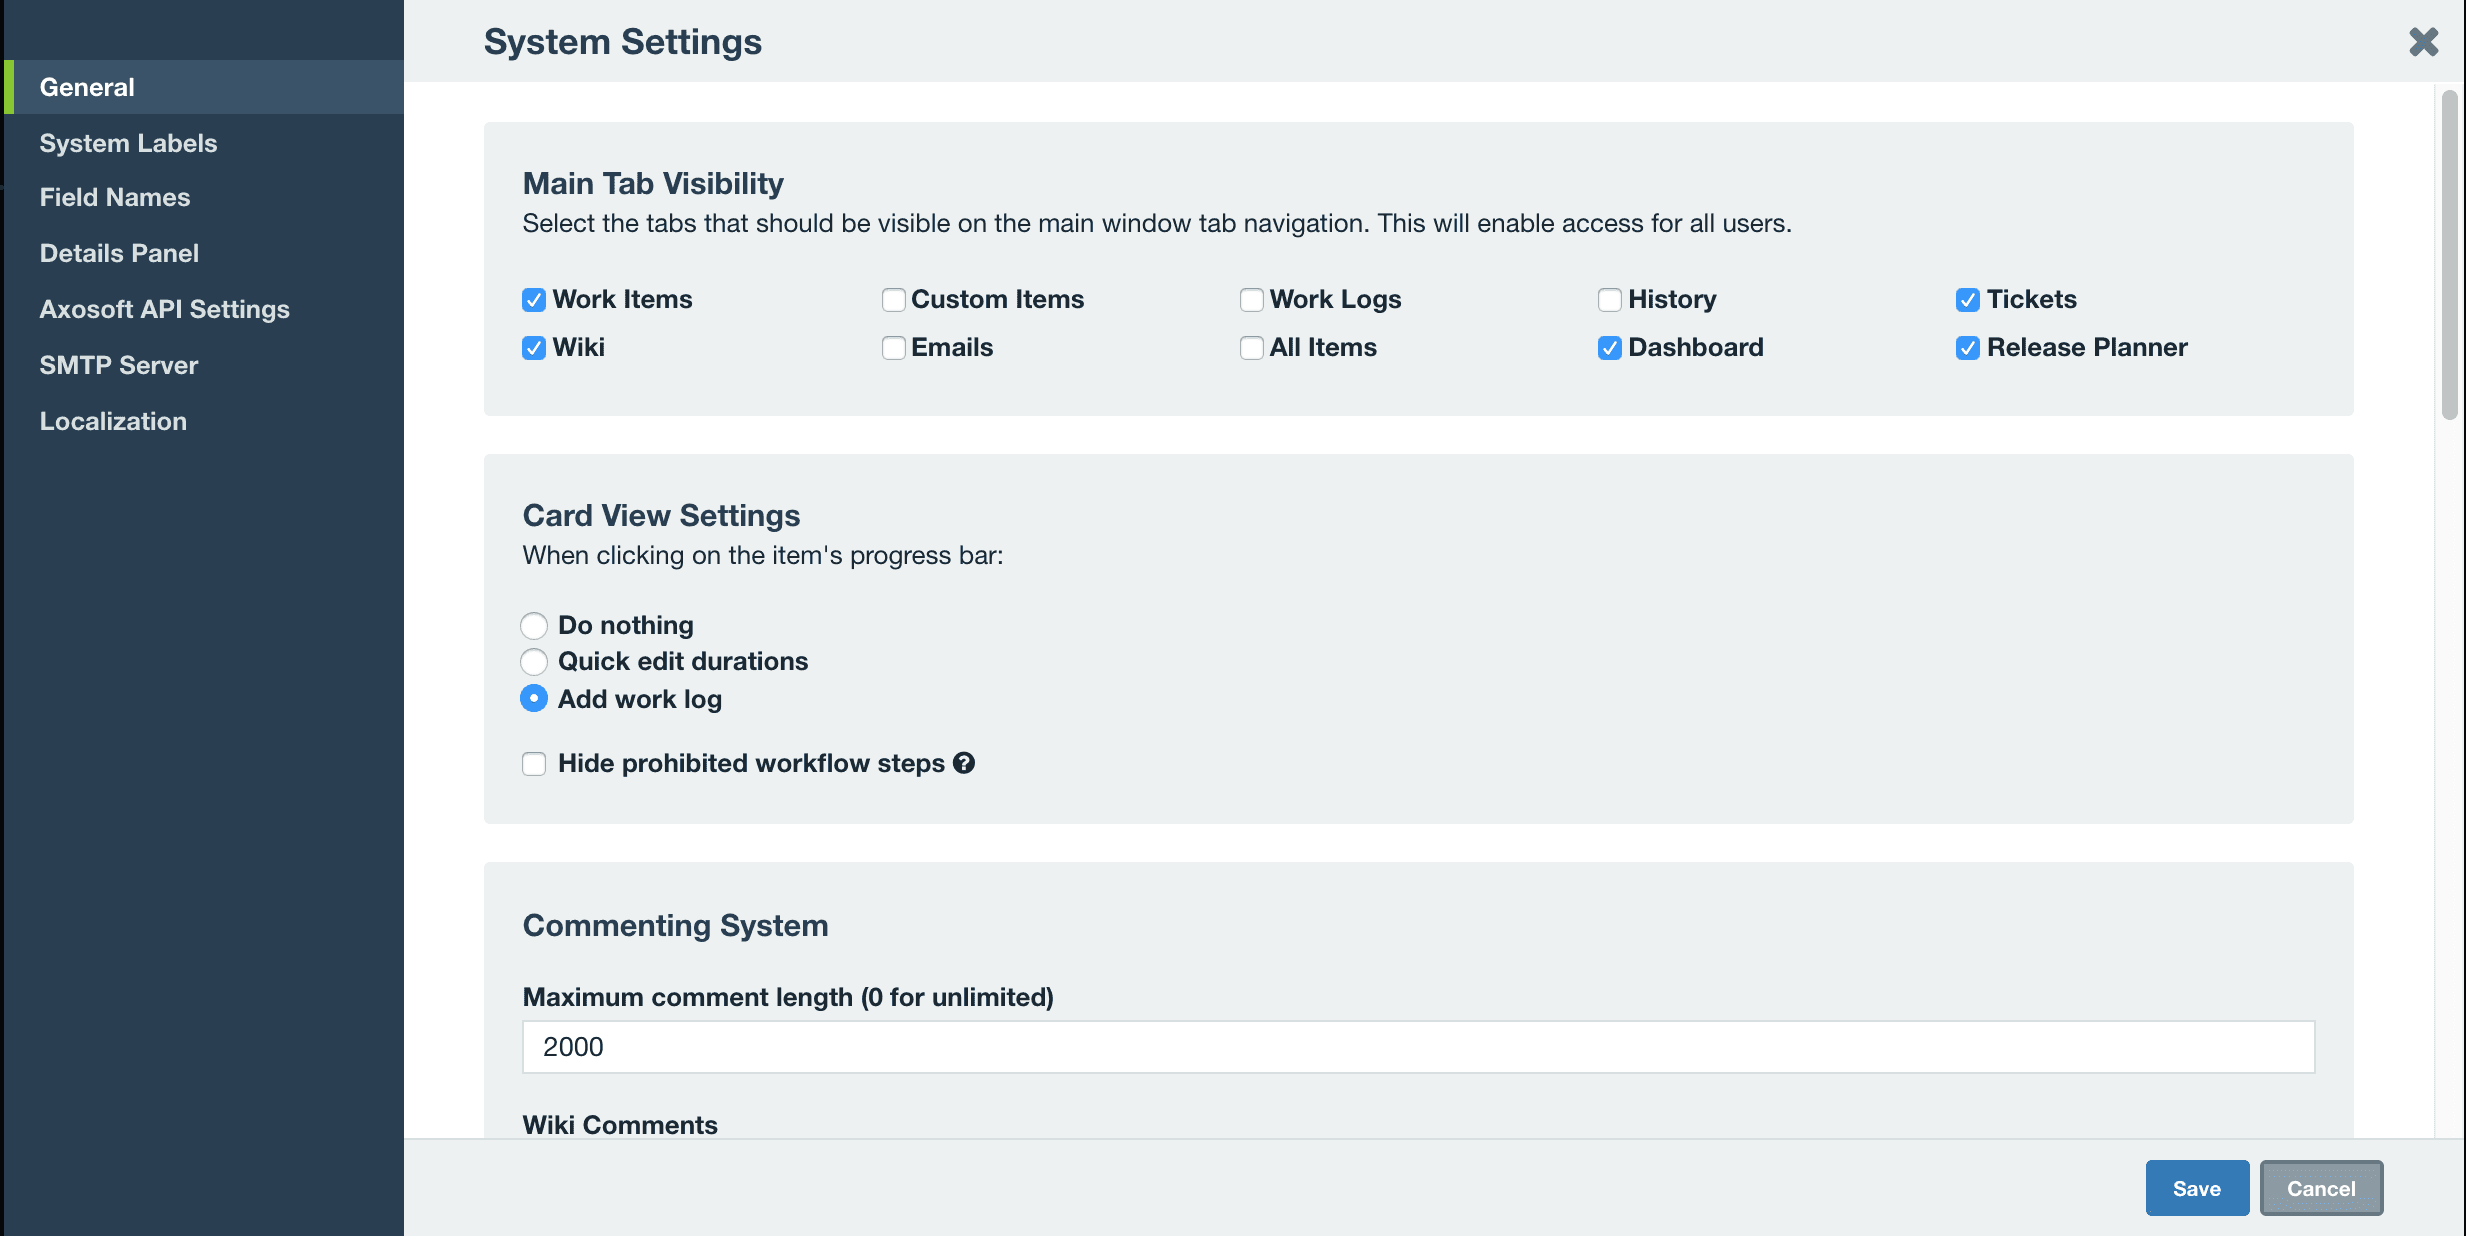2466x1236 pixels.
Task: Toggle Hide prohibited workflow steps
Action: 534,763
